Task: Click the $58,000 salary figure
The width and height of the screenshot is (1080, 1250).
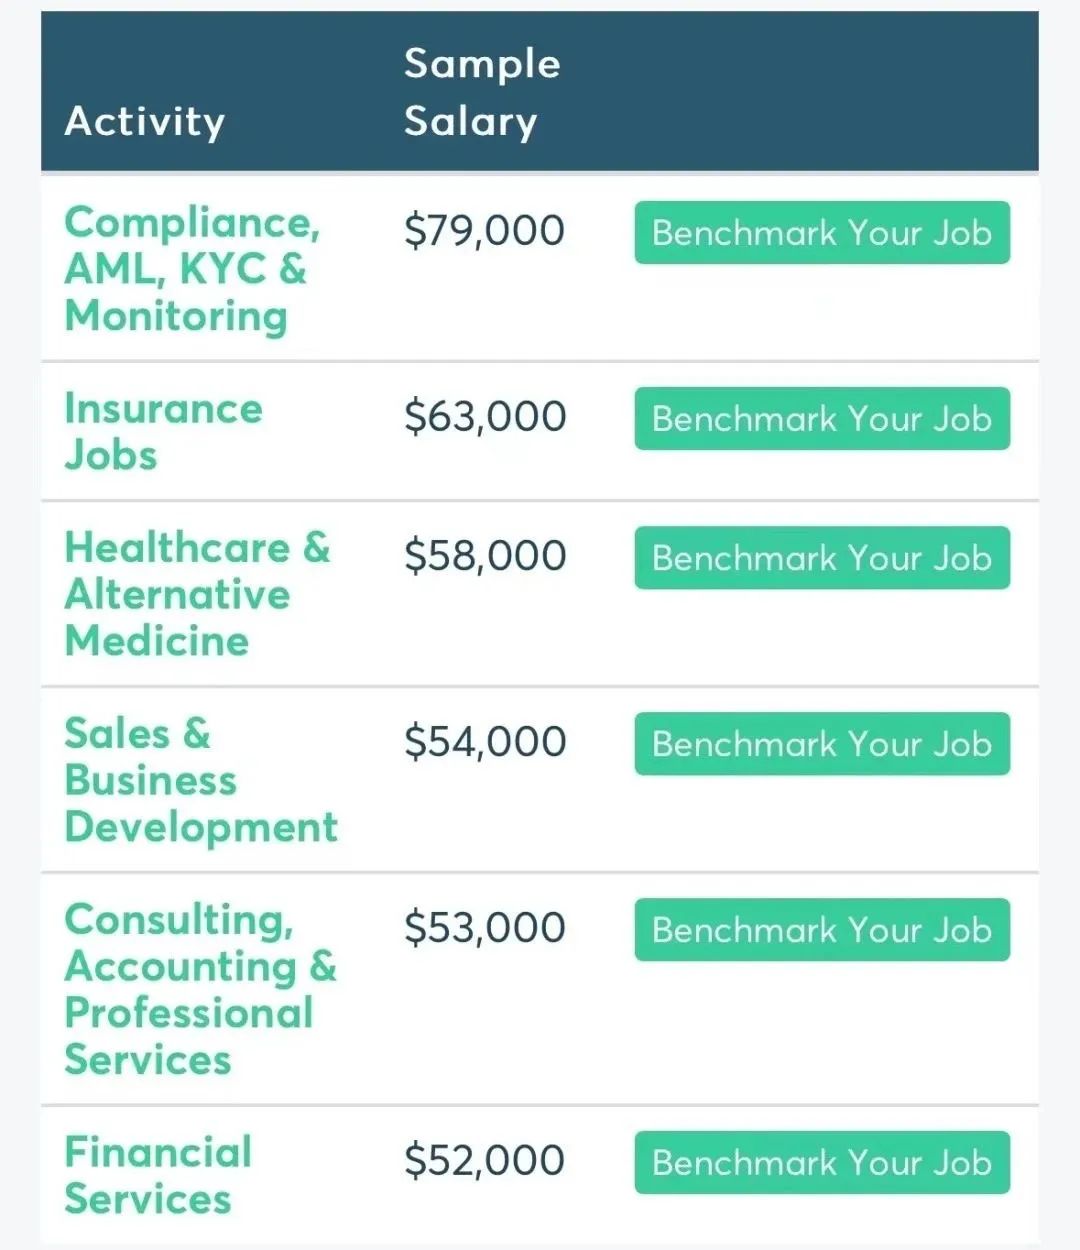Action: point(485,556)
